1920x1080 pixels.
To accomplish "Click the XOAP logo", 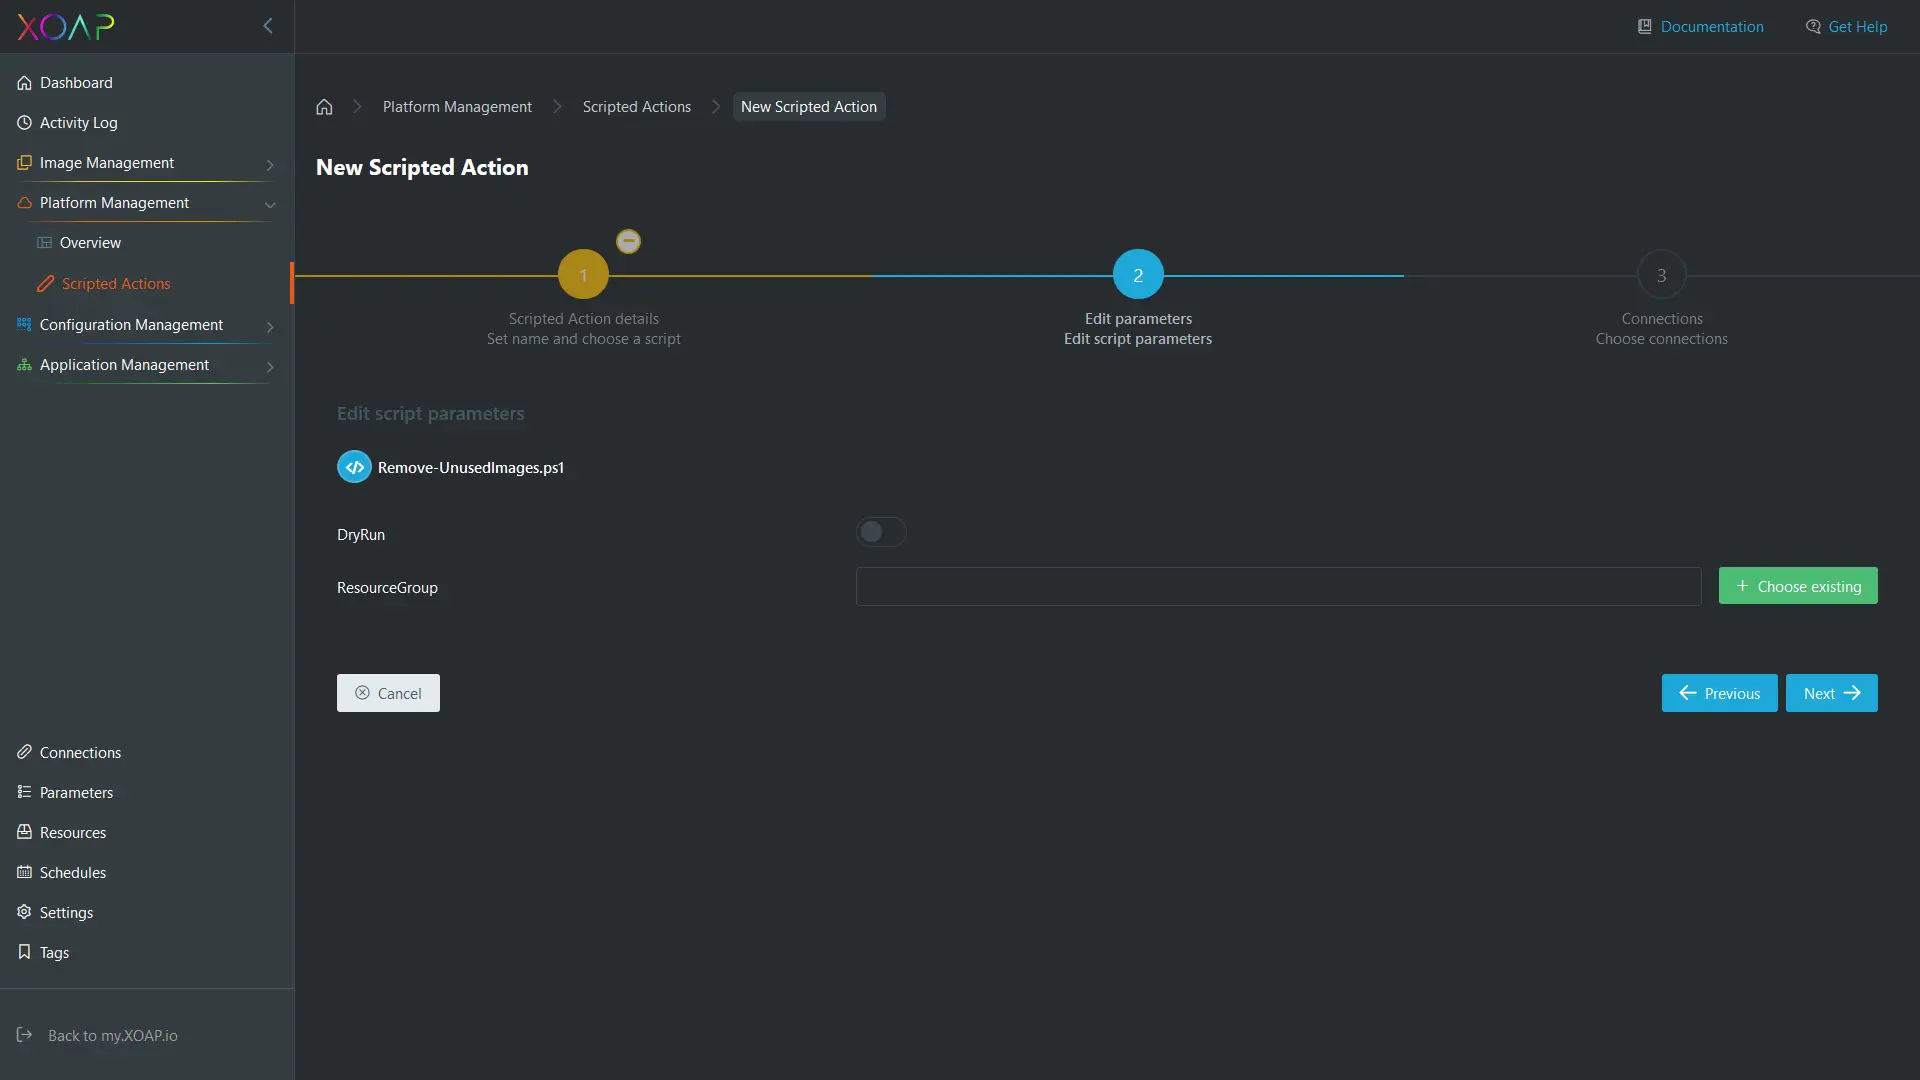I will [x=66, y=26].
